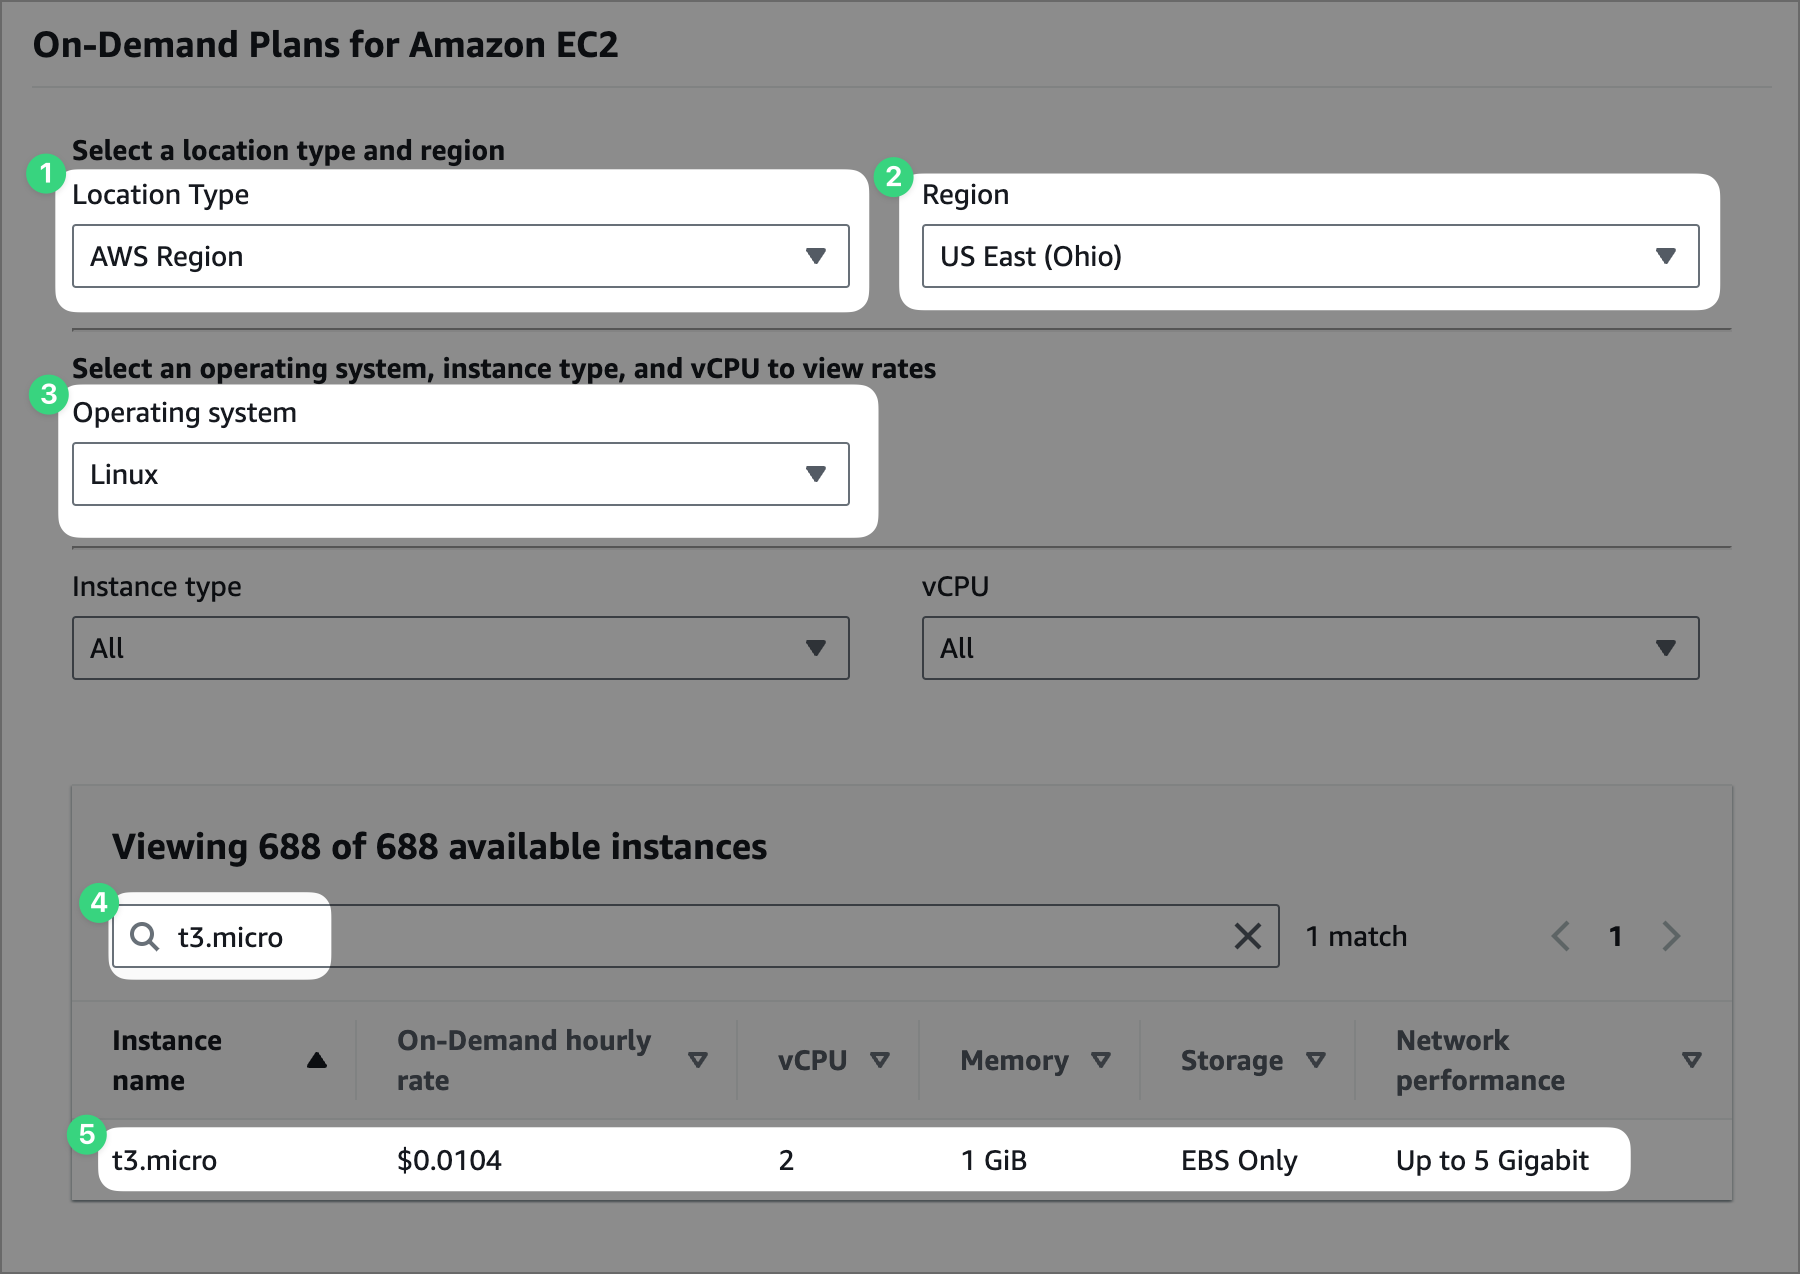Image resolution: width=1800 pixels, height=1274 pixels.
Task: Open the Instance type dropdown
Action: 461,648
